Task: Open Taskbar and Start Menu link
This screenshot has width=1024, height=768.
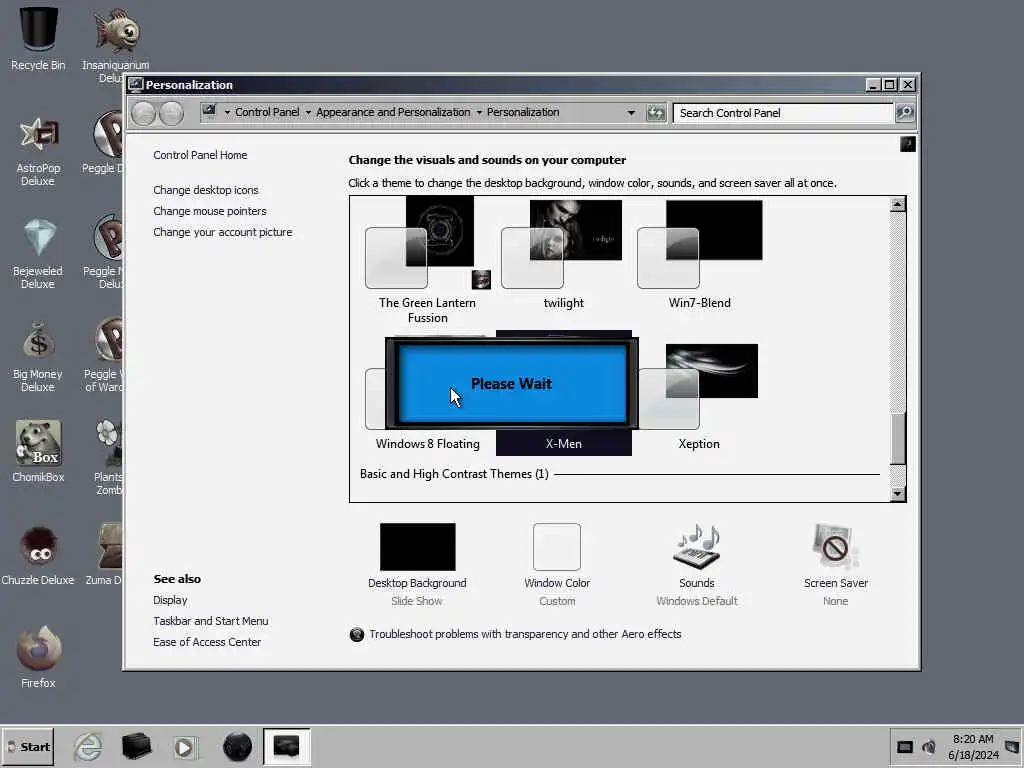Action: [x=210, y=620]
